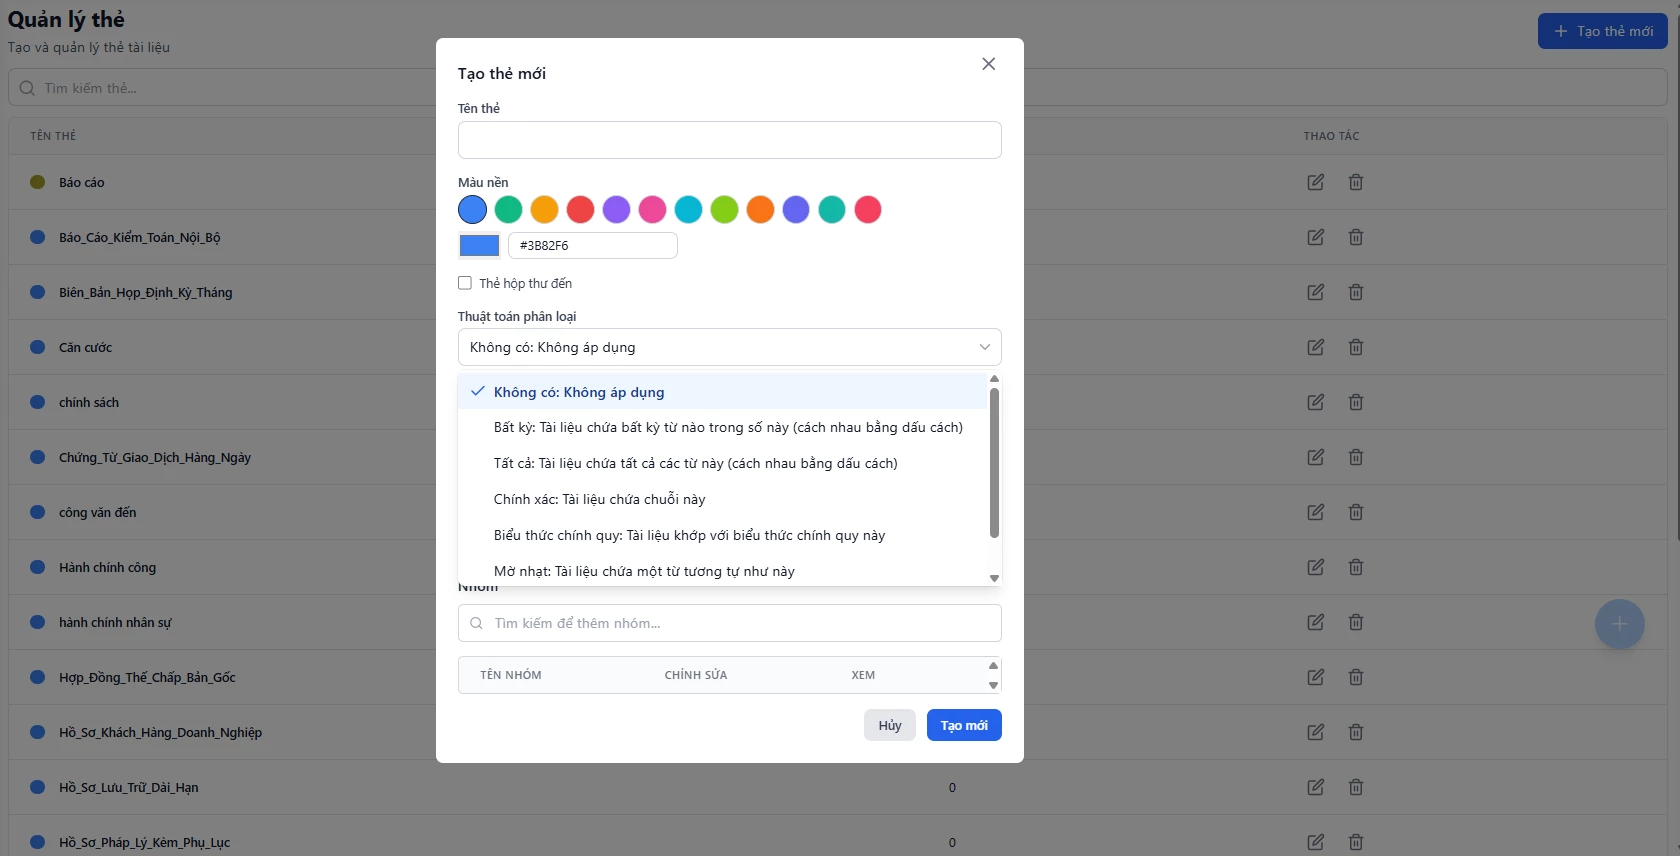Close the Tạo thẻ mới dialog
This screenshot has width=1680, height=856.
(988, 64)
